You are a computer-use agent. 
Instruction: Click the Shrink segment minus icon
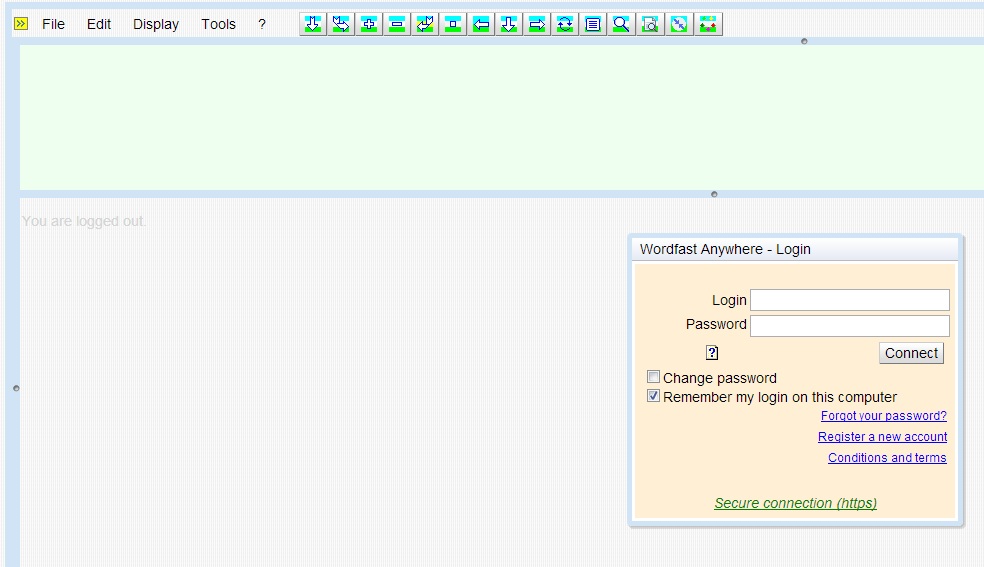pos(397,24)
